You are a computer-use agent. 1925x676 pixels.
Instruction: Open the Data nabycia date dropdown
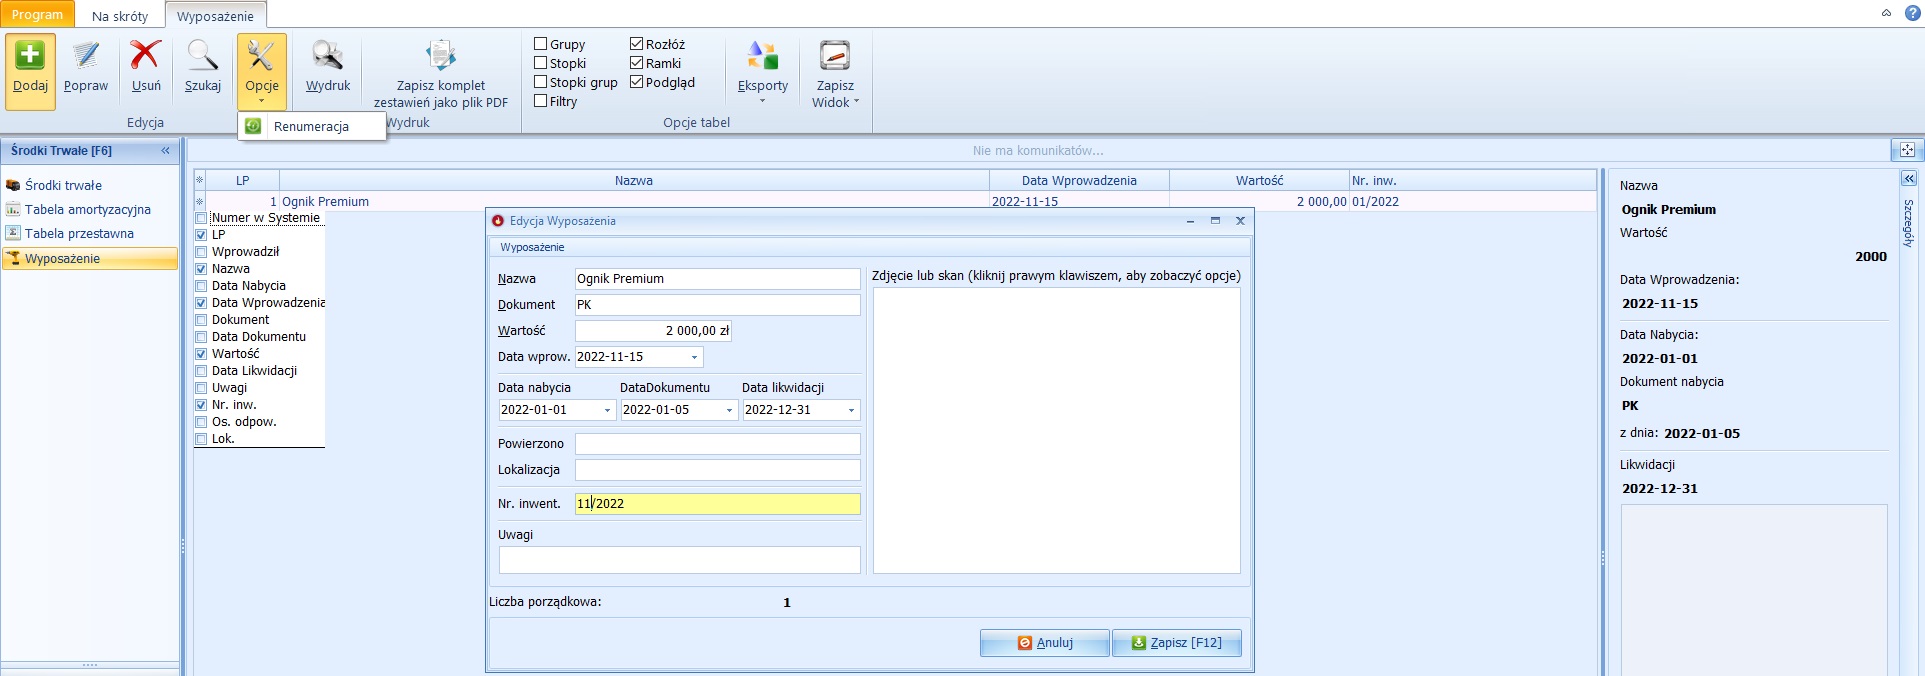607,410
